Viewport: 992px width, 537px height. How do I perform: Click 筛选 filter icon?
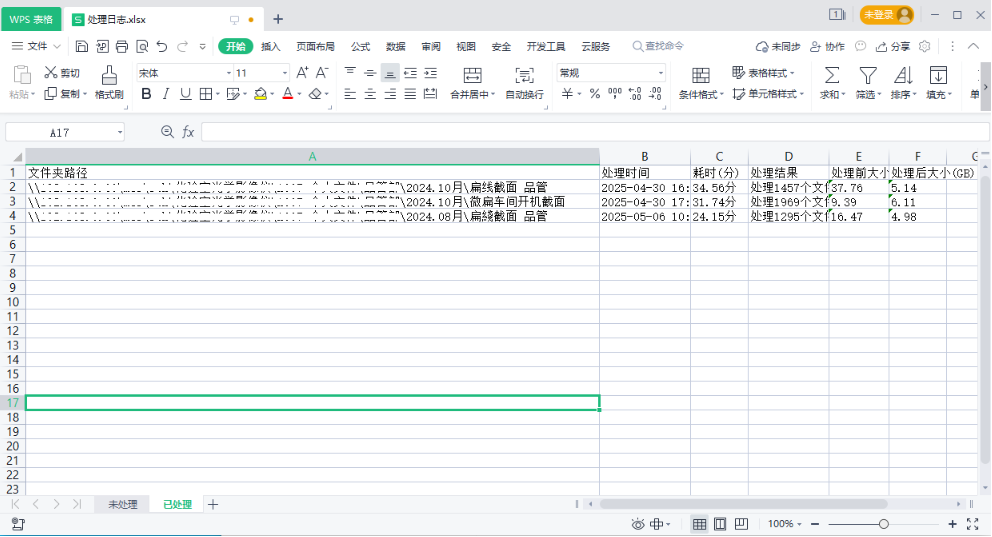868,83
